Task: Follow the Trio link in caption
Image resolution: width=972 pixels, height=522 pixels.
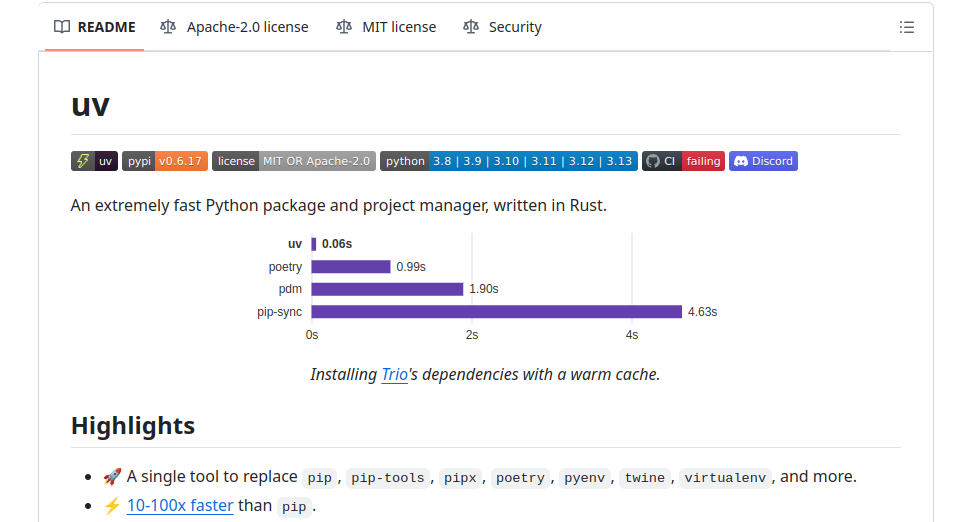Action: 394,374
